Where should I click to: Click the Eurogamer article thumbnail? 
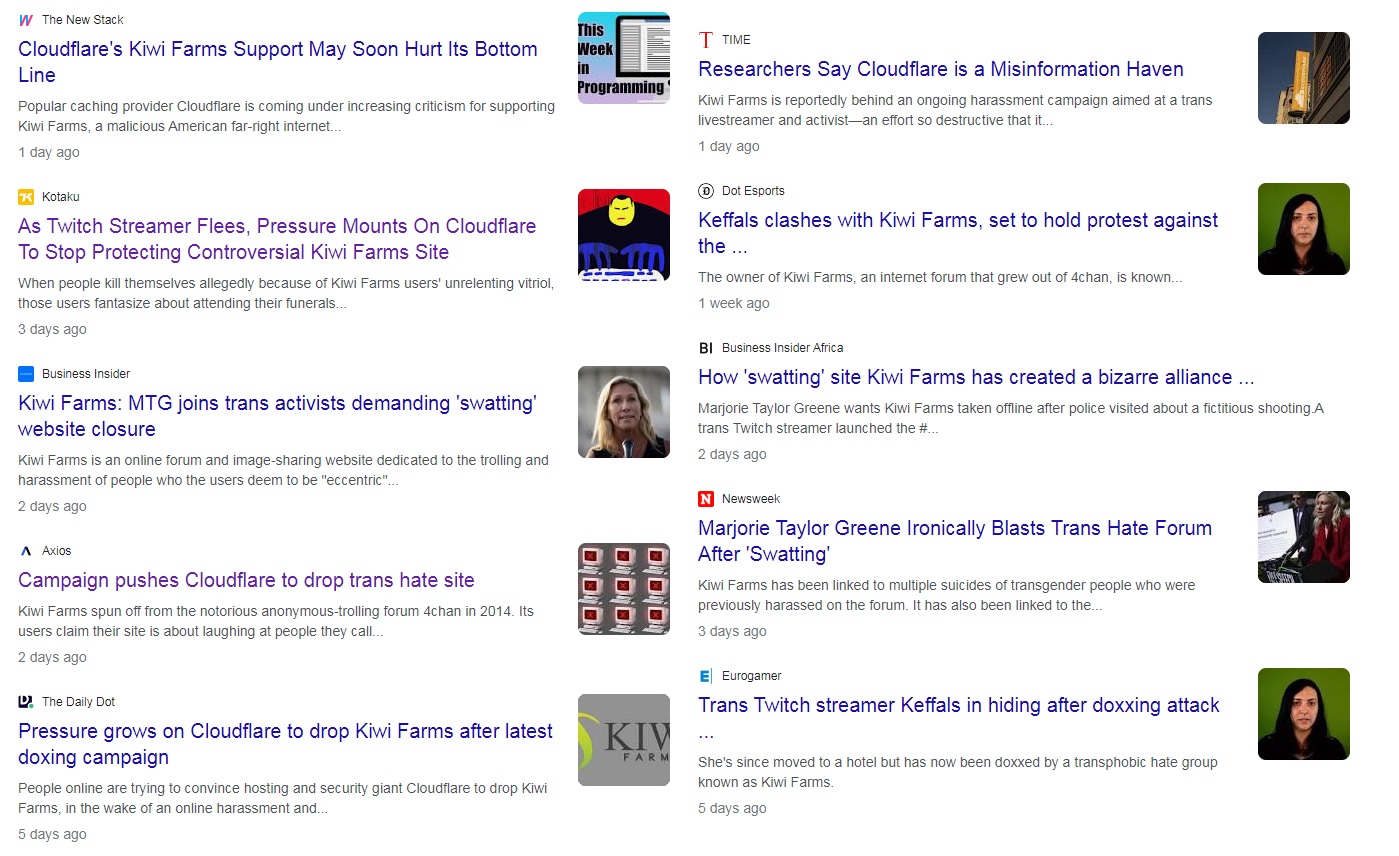(x=1304, y=714)
